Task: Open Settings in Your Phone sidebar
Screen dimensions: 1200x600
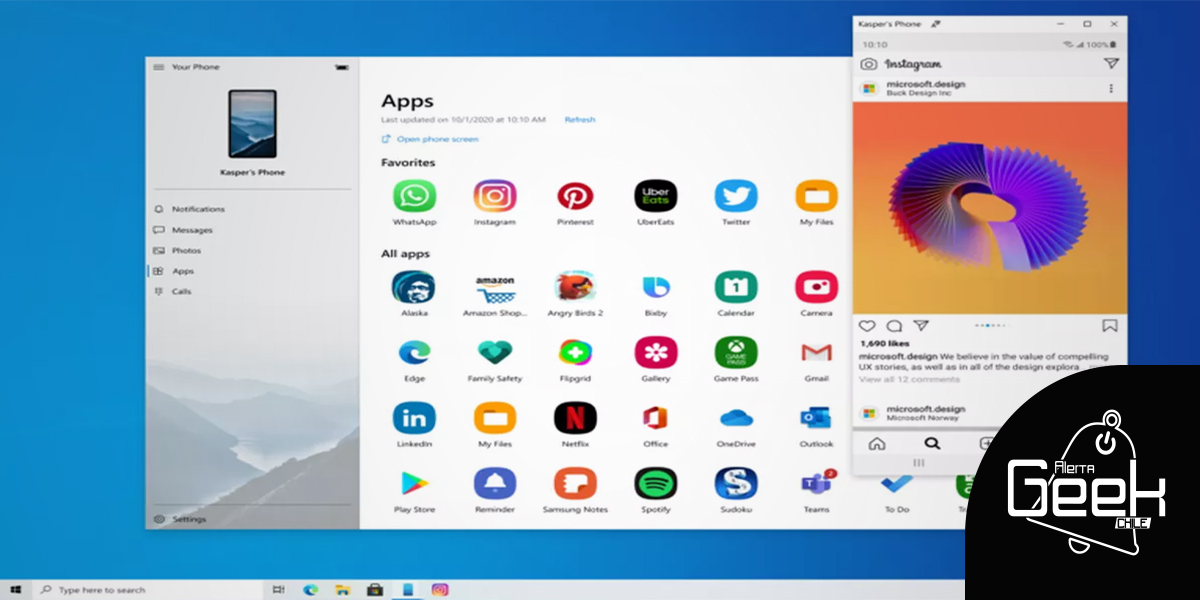Action: [x=181, y=519]
